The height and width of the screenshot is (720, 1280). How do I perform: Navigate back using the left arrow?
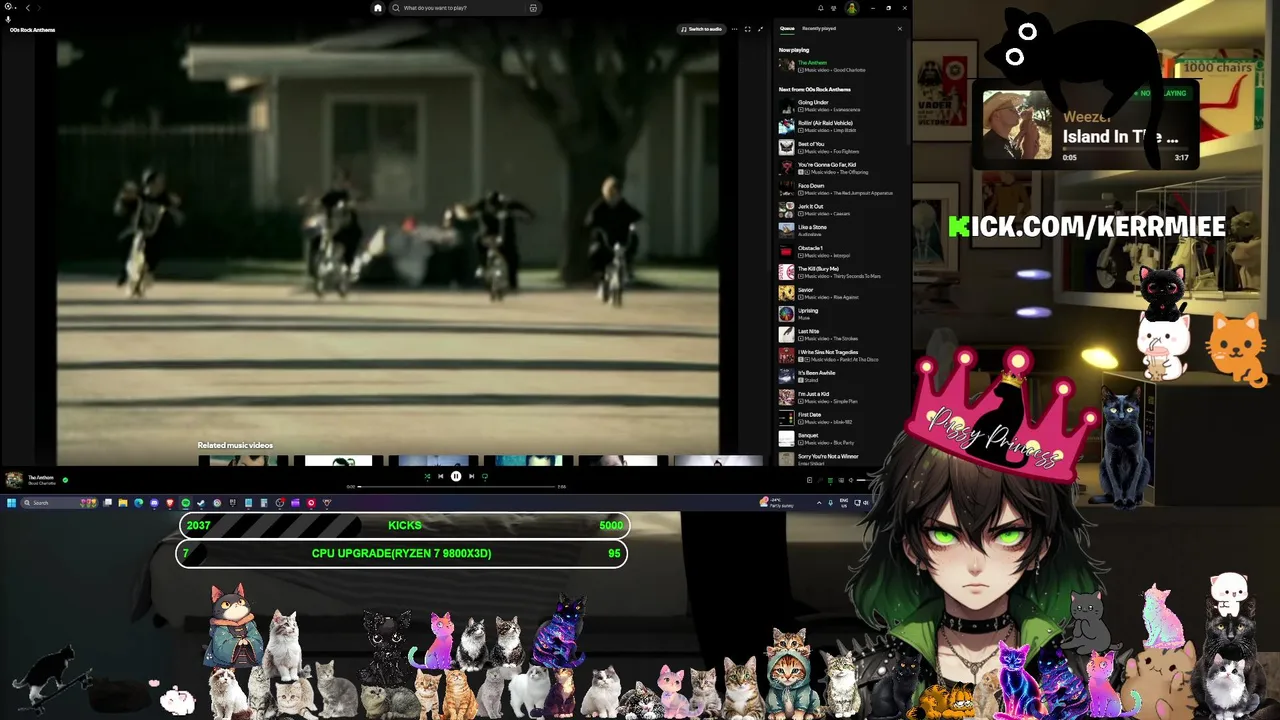[x=27, y=8]
